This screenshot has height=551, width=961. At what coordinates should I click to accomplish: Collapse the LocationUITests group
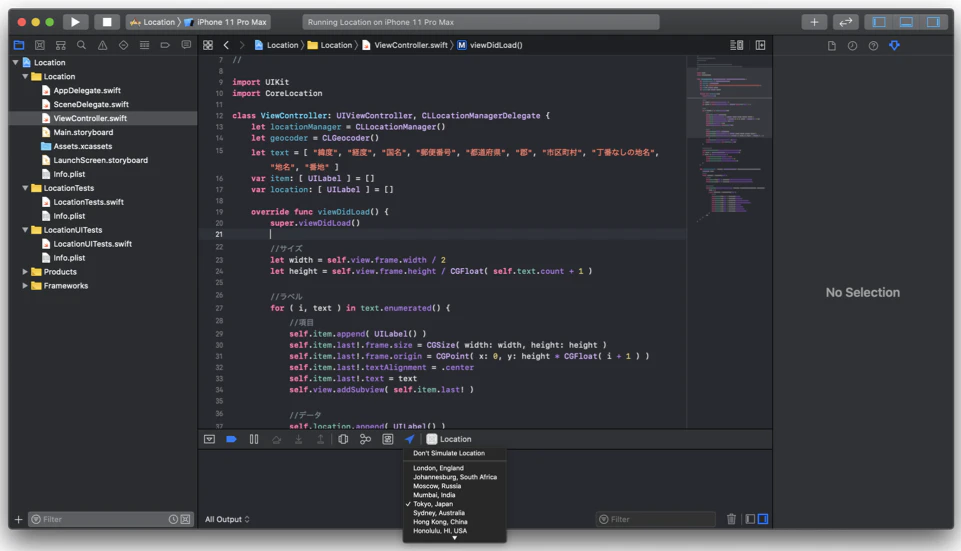point(25,230)
